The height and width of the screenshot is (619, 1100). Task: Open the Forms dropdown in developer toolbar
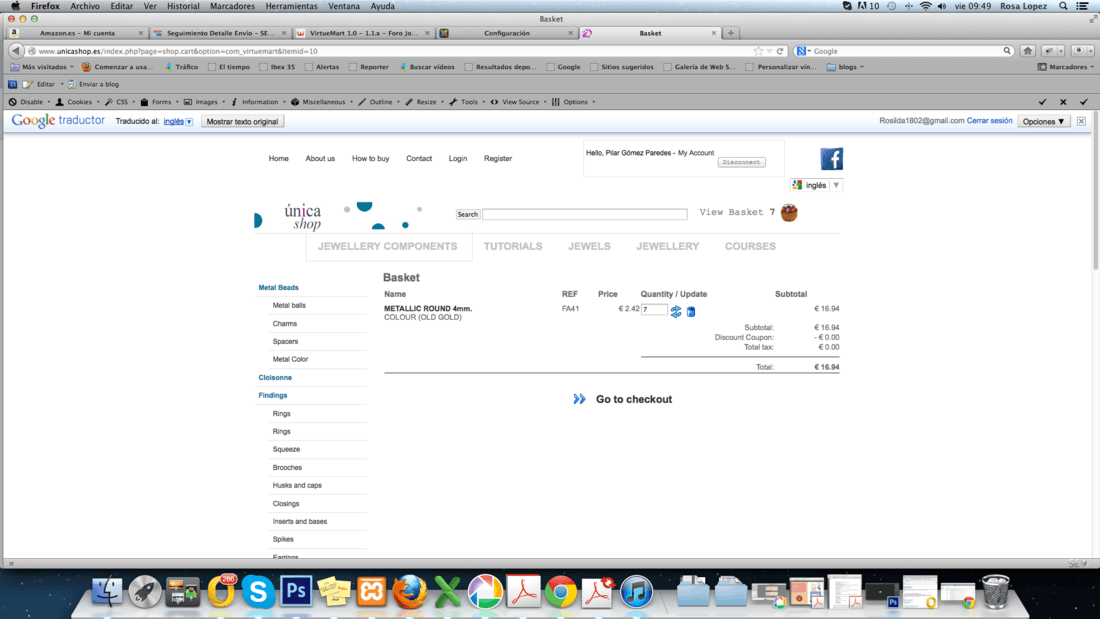[159, 102]
